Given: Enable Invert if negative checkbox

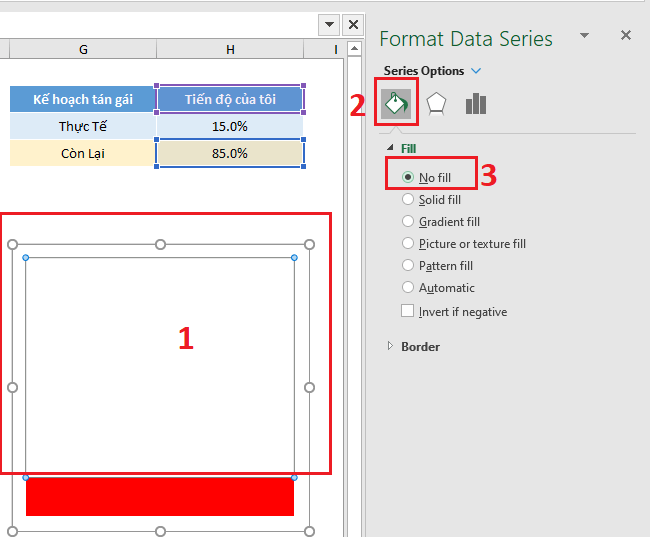Looking at the screenshot, I should coord(407,311).
